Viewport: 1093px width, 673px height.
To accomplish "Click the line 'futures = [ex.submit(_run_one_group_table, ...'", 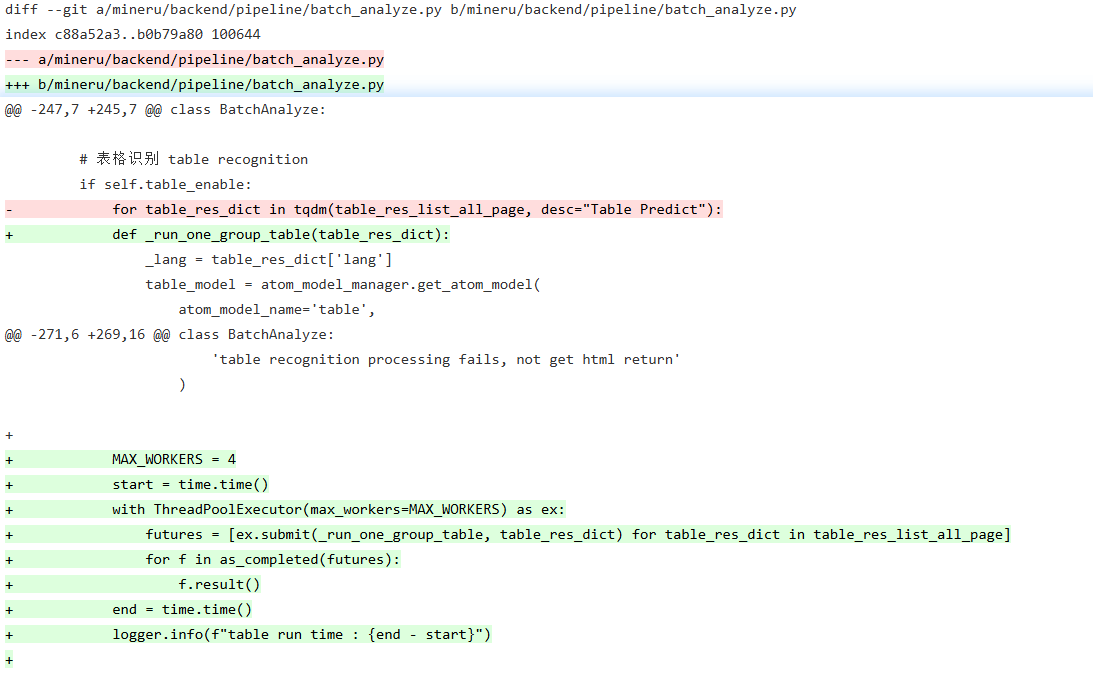I will [507, 535].
